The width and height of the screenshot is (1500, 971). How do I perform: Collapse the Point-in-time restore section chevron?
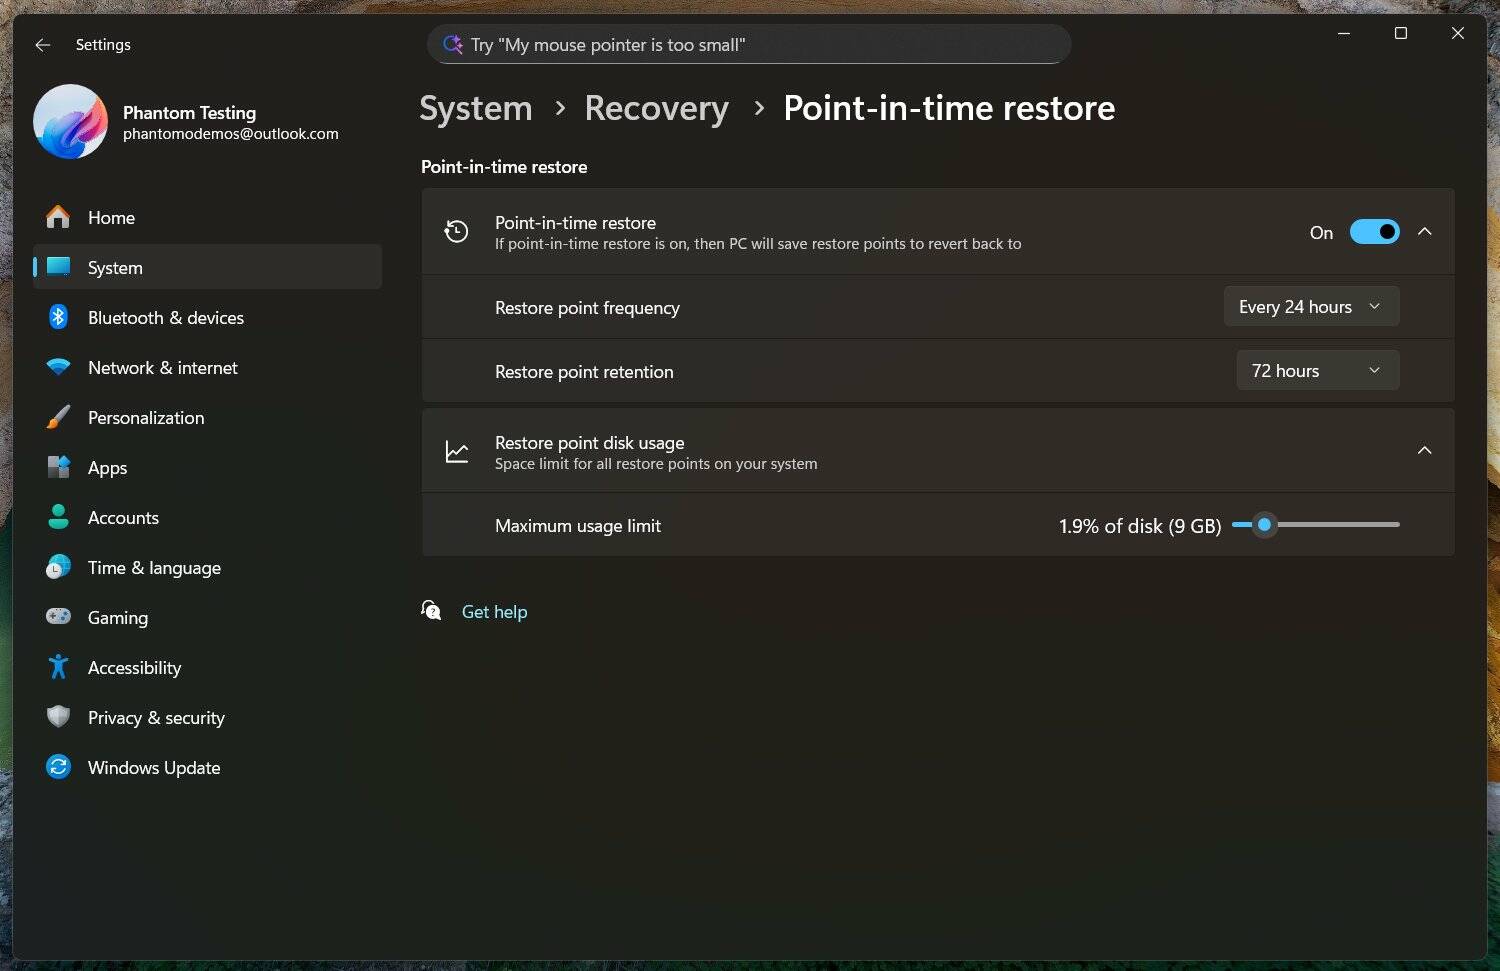click(x=1424, y=232)
